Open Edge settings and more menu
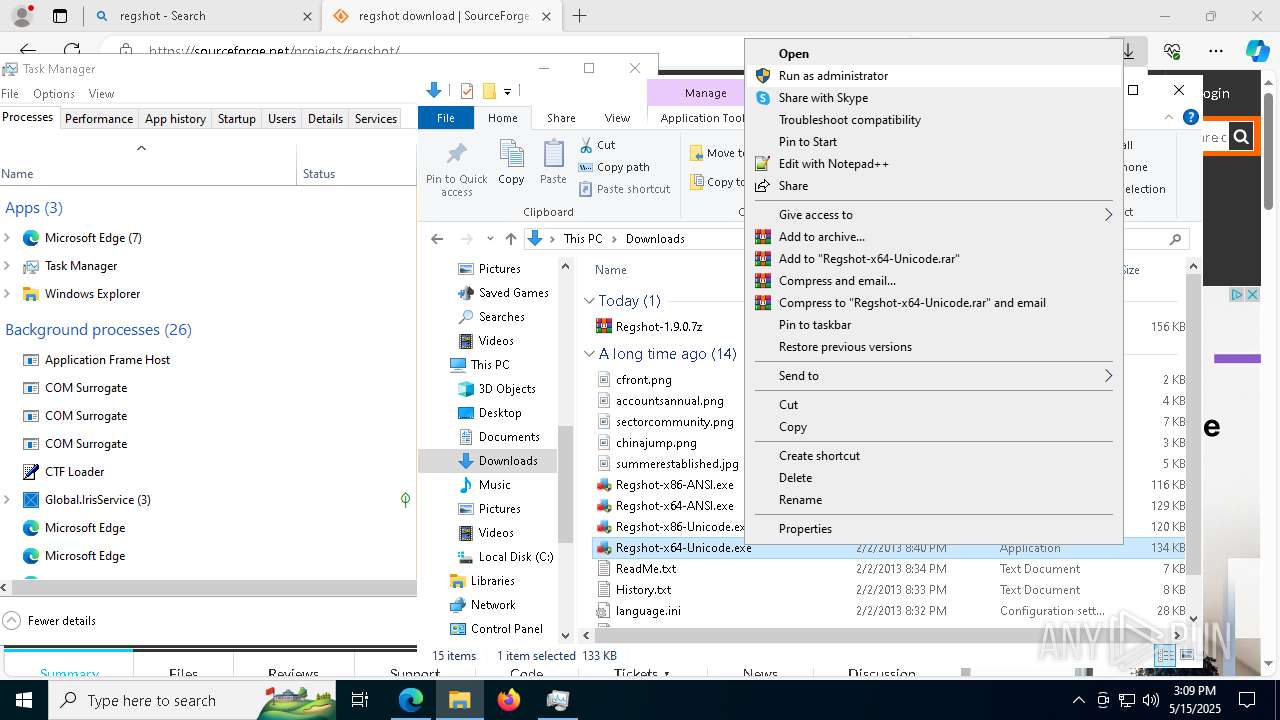The width and height of the screenshot is (1280, 720). tap(1216, 50)
